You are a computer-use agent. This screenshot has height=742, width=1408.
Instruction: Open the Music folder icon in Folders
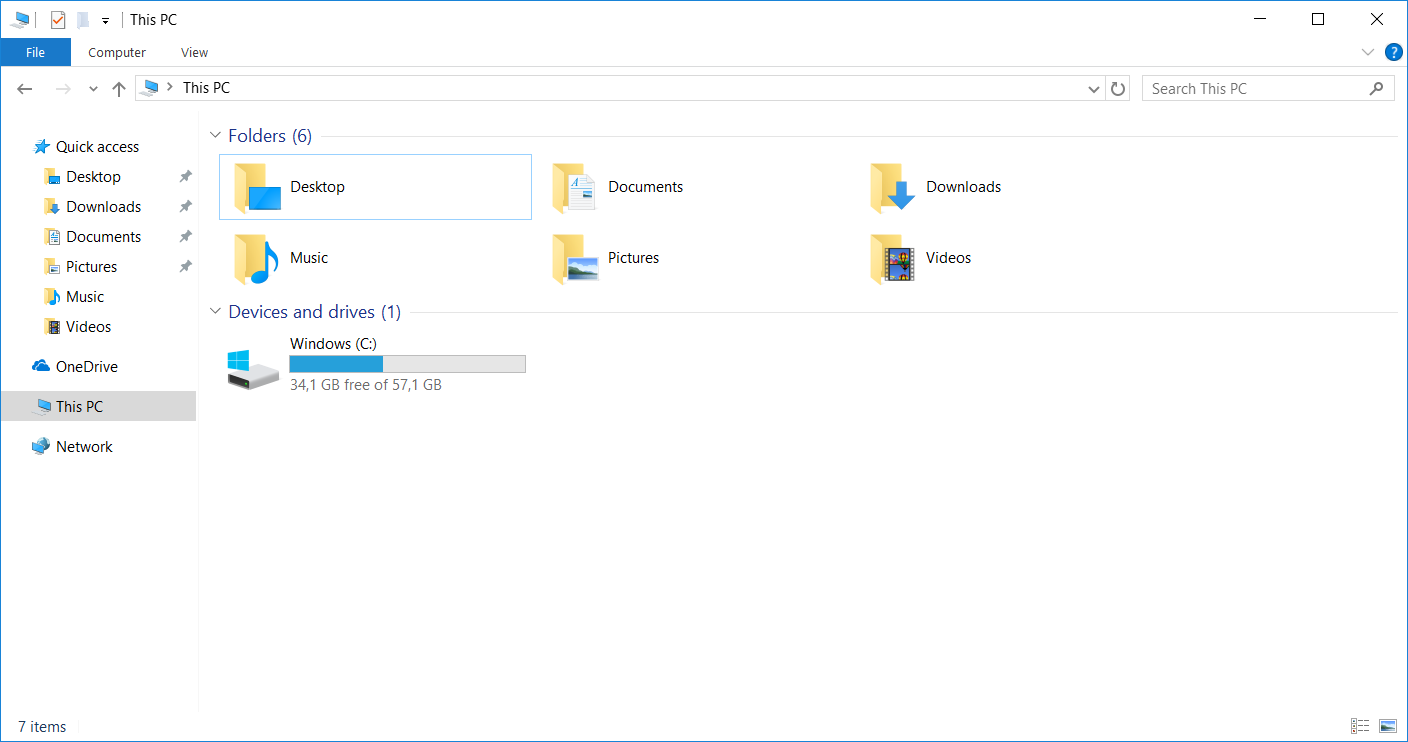click(257, 258)
